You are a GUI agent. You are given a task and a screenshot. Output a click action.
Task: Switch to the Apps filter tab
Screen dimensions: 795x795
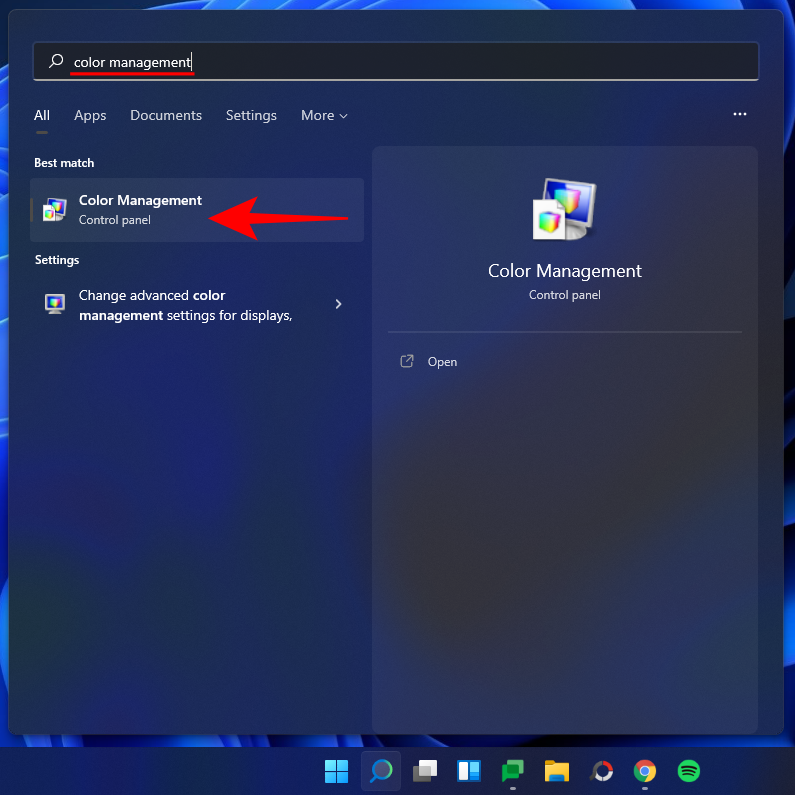tap(90, 116)
